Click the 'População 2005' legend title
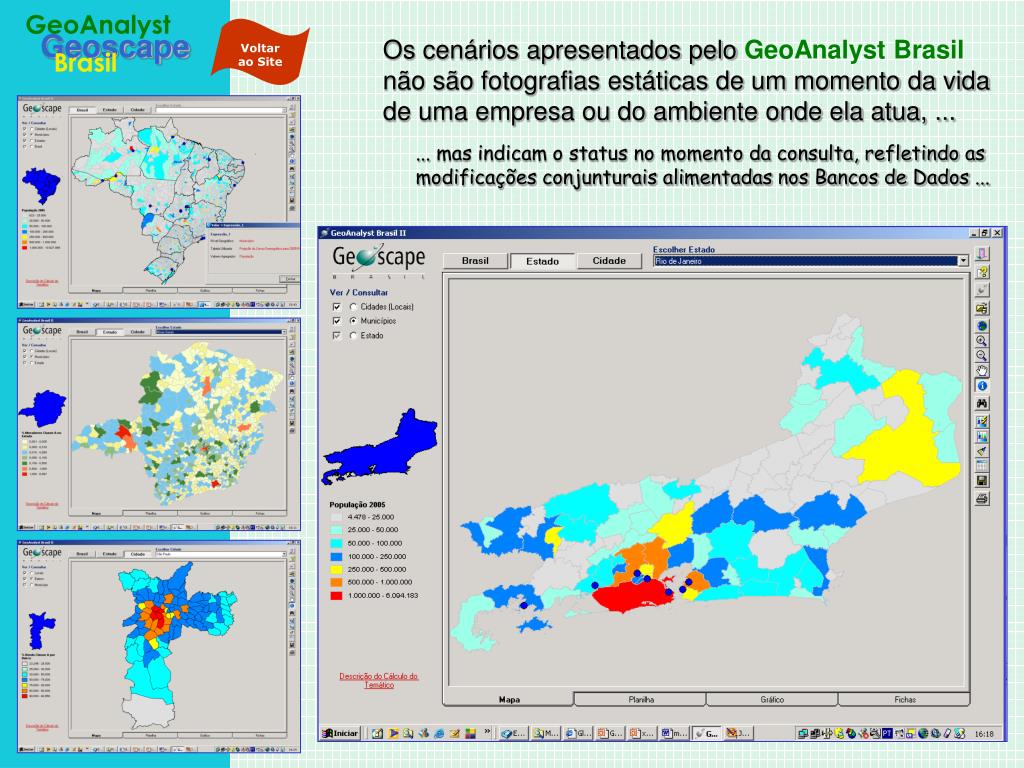Screen dimensions: 1024x768 click(357, 504)
